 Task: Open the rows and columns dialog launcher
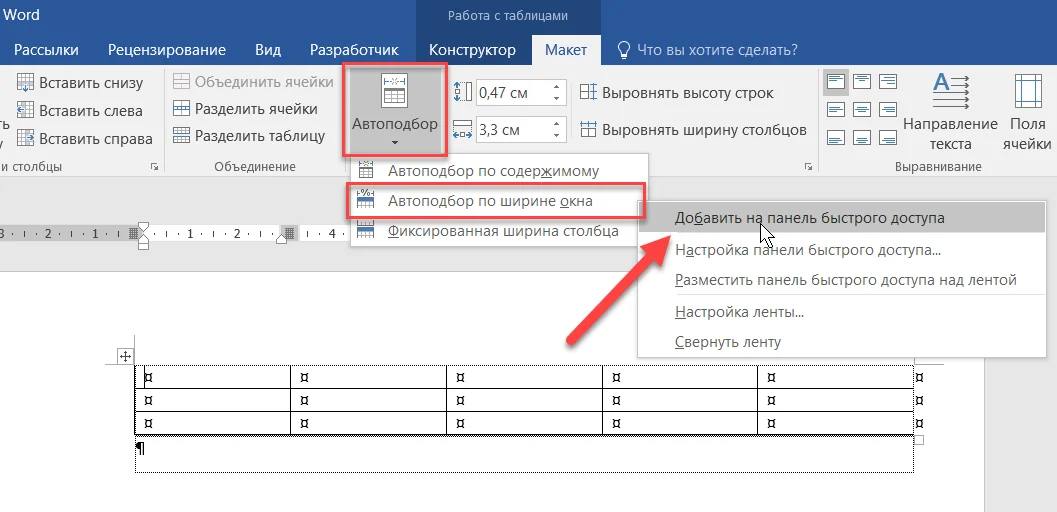[x=154, y=166]
